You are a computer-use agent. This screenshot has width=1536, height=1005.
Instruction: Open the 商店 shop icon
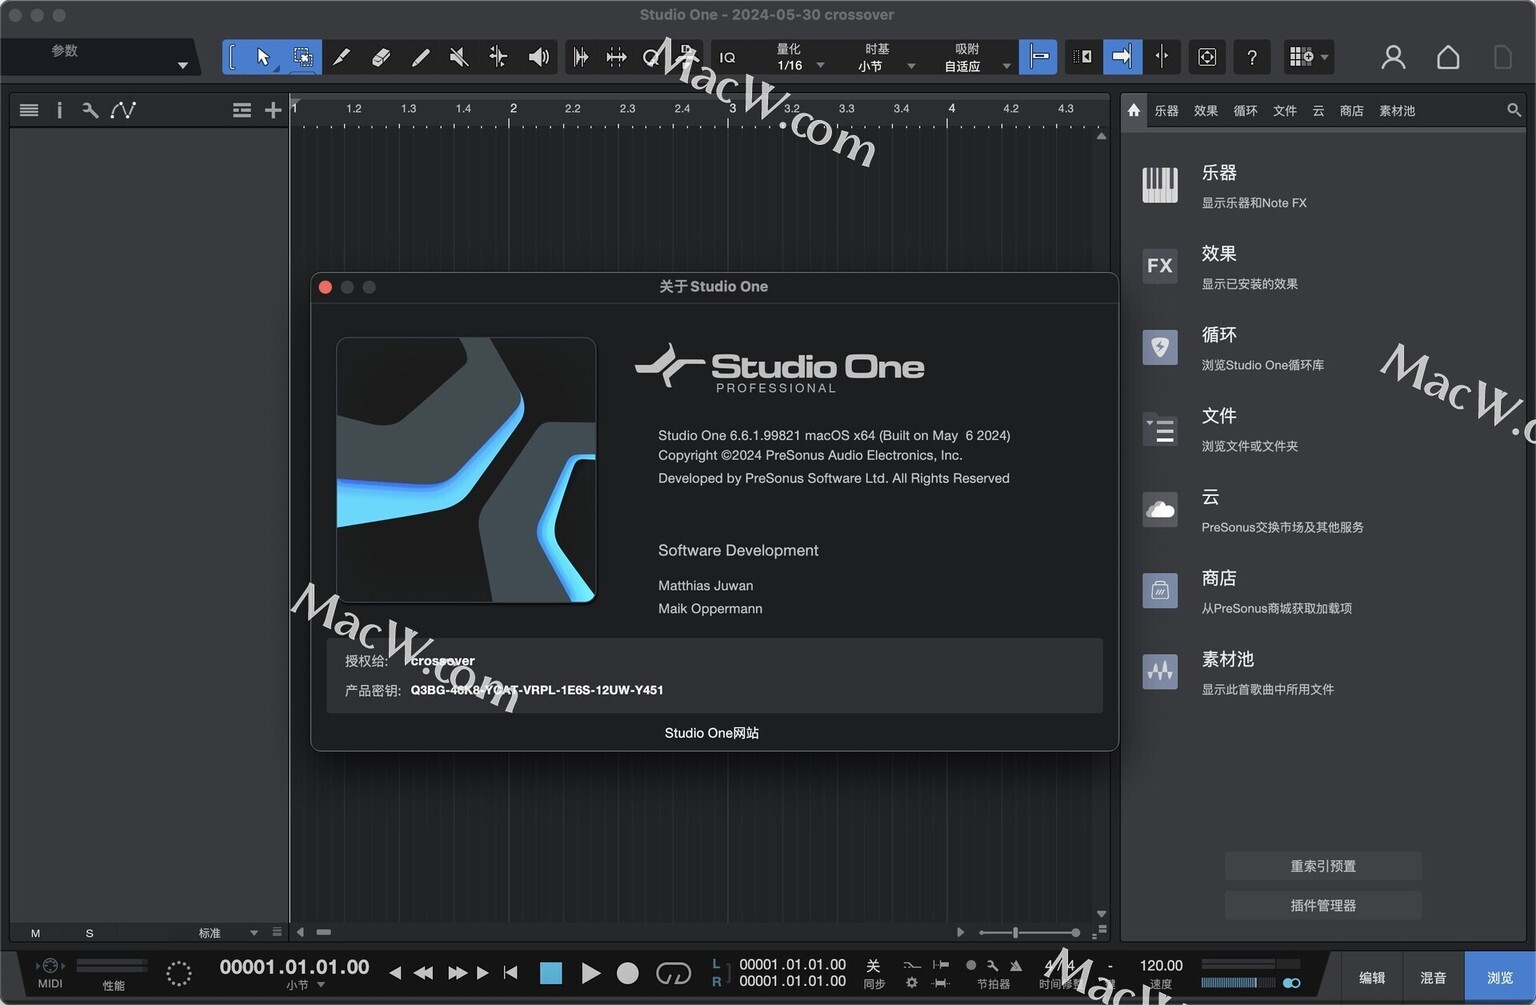click(1160, 591)
